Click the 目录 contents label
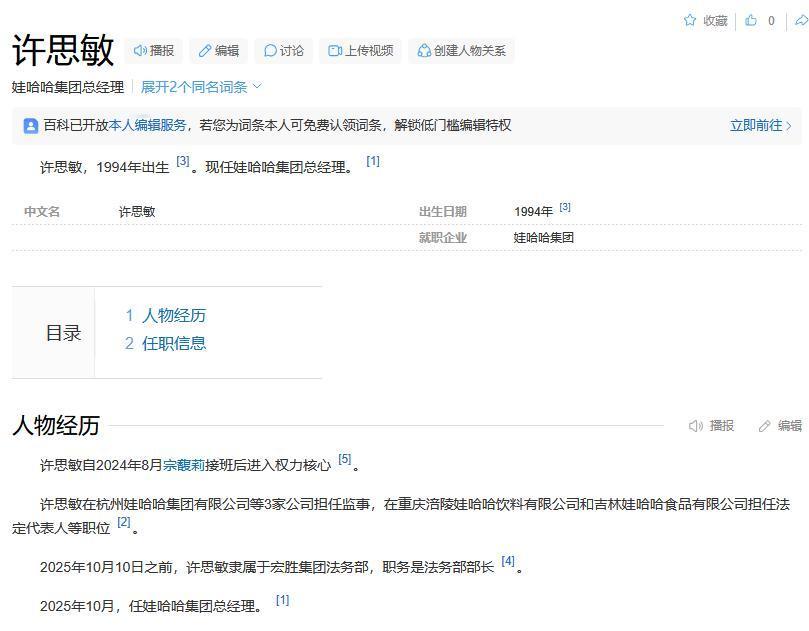 63,333
